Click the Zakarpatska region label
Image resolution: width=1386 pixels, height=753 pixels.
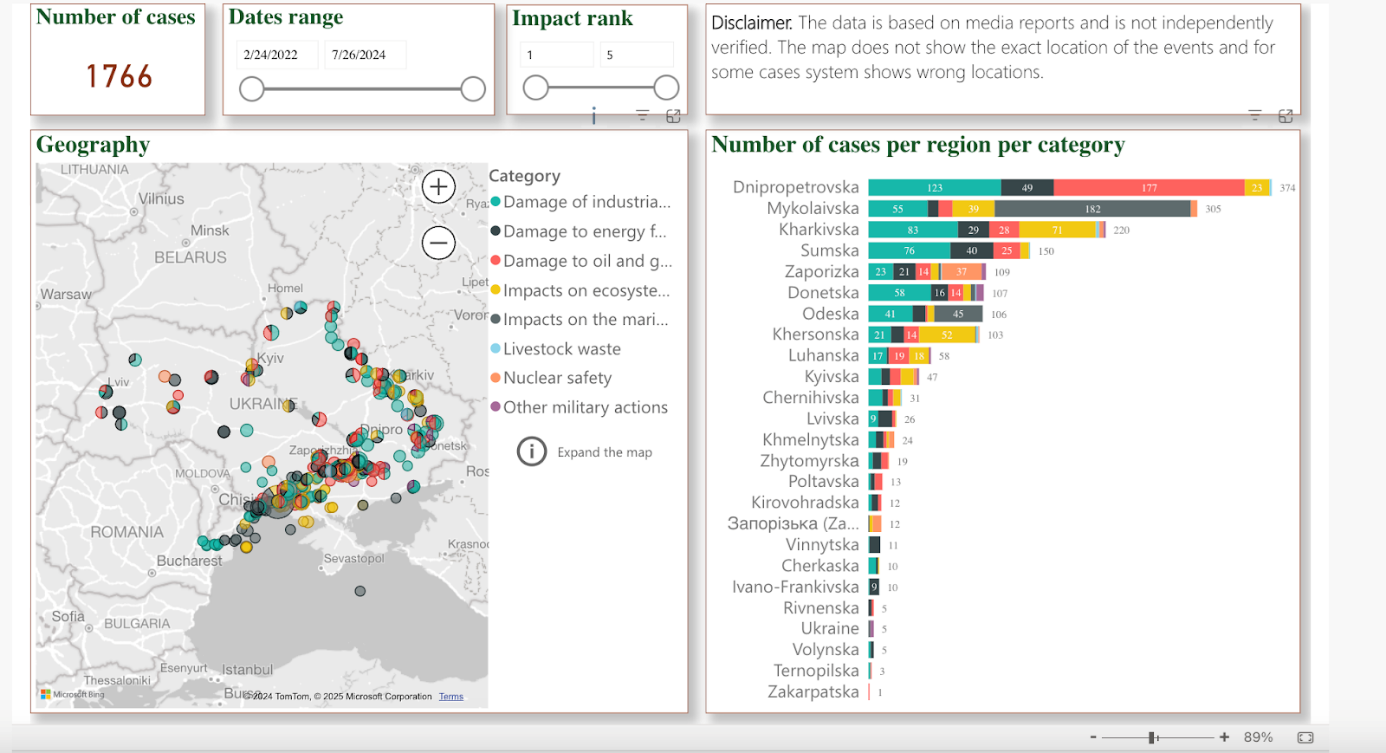tap(813, 691)
